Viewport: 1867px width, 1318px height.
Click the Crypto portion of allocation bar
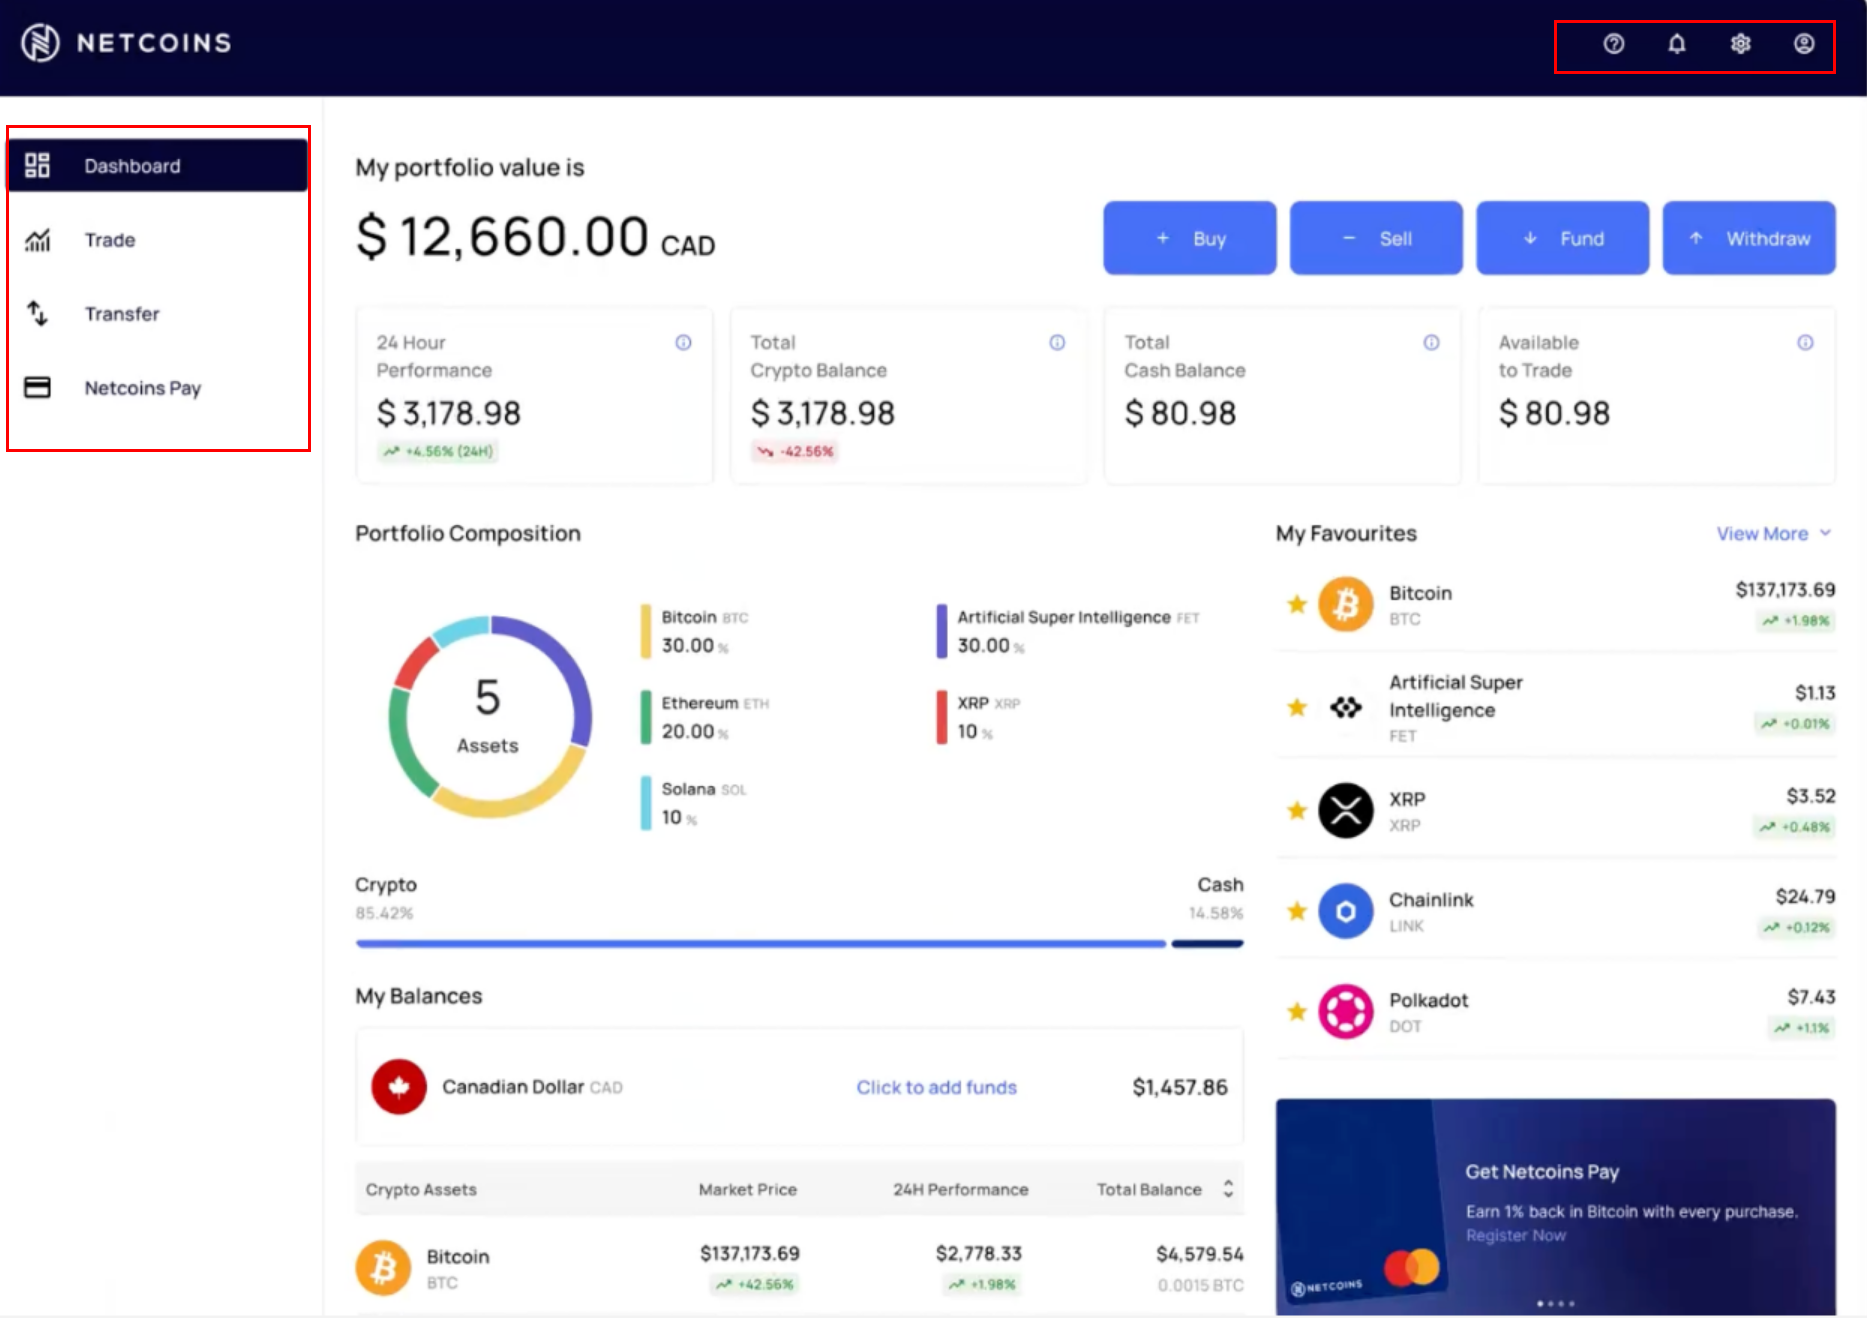point(760,943)
